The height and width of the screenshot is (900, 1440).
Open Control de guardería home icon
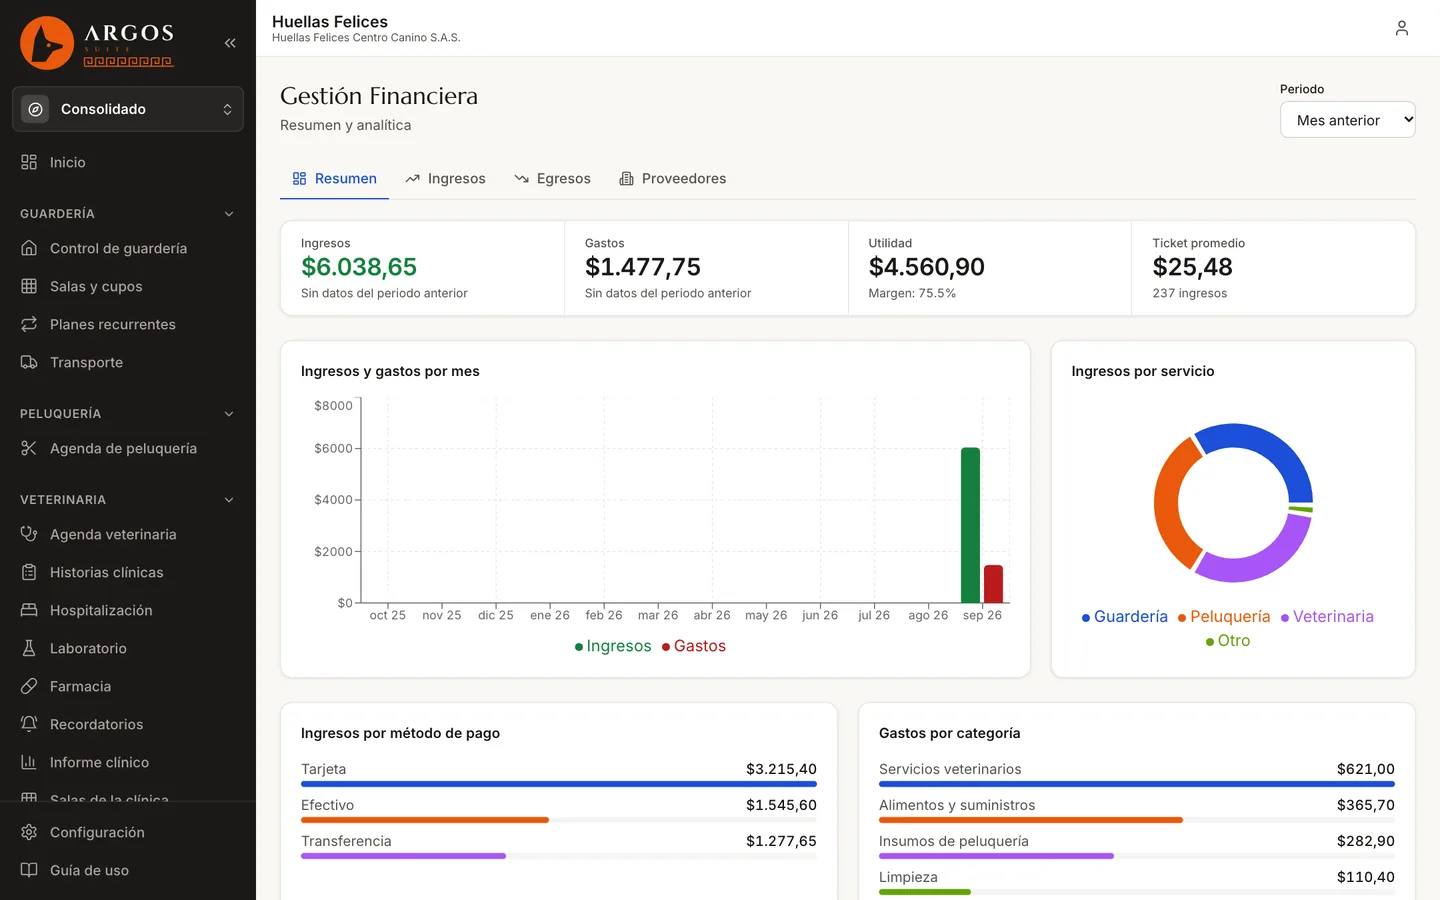pos(29,248)
